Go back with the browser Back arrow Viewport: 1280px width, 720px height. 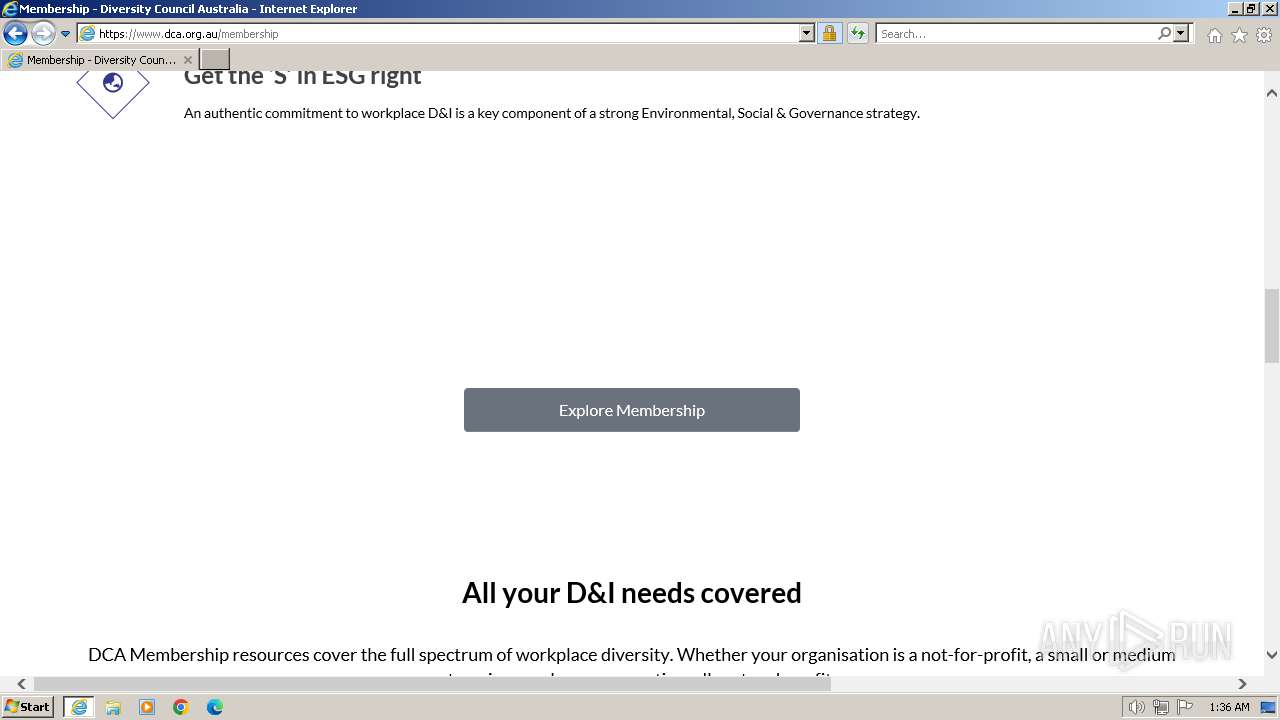15,34
